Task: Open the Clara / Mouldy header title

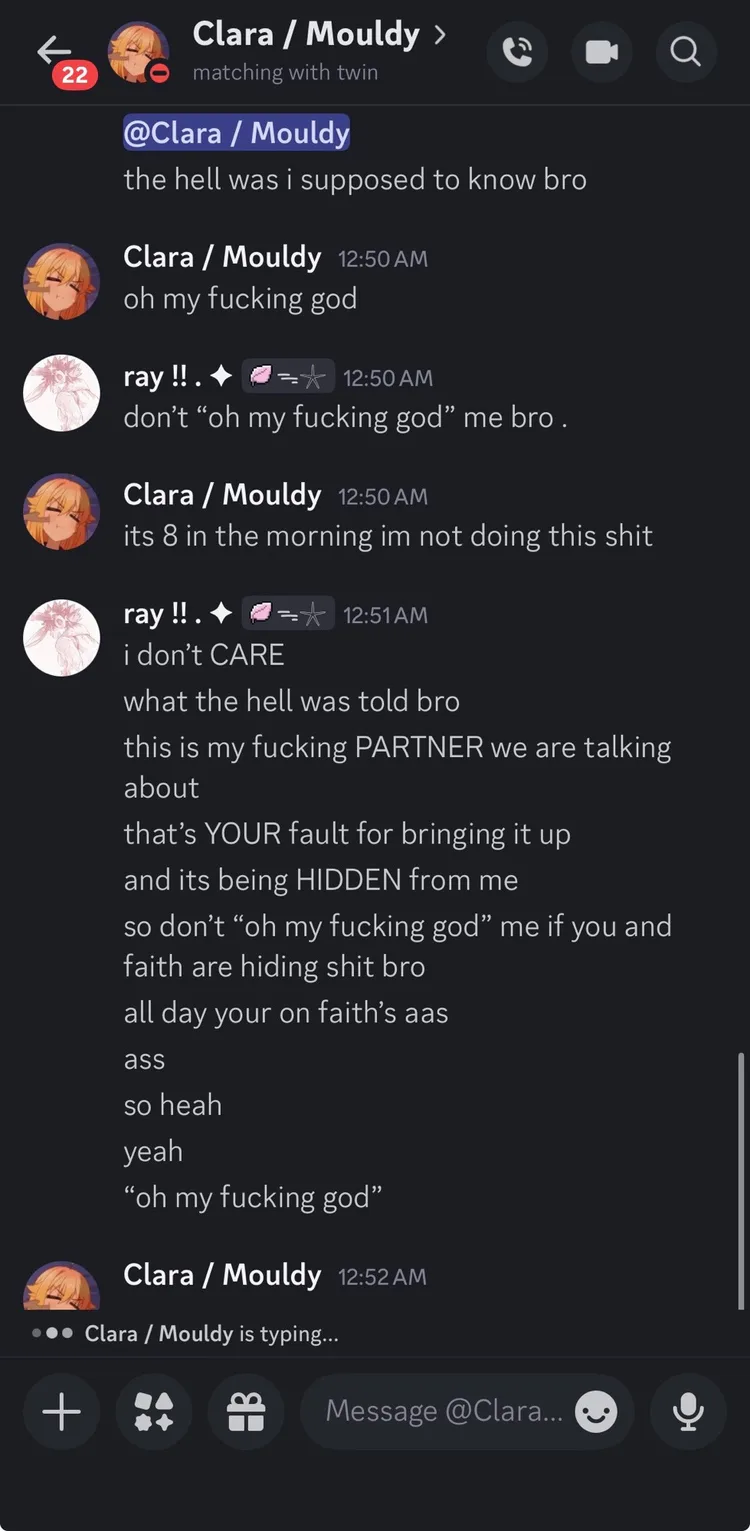Action: 306,34
